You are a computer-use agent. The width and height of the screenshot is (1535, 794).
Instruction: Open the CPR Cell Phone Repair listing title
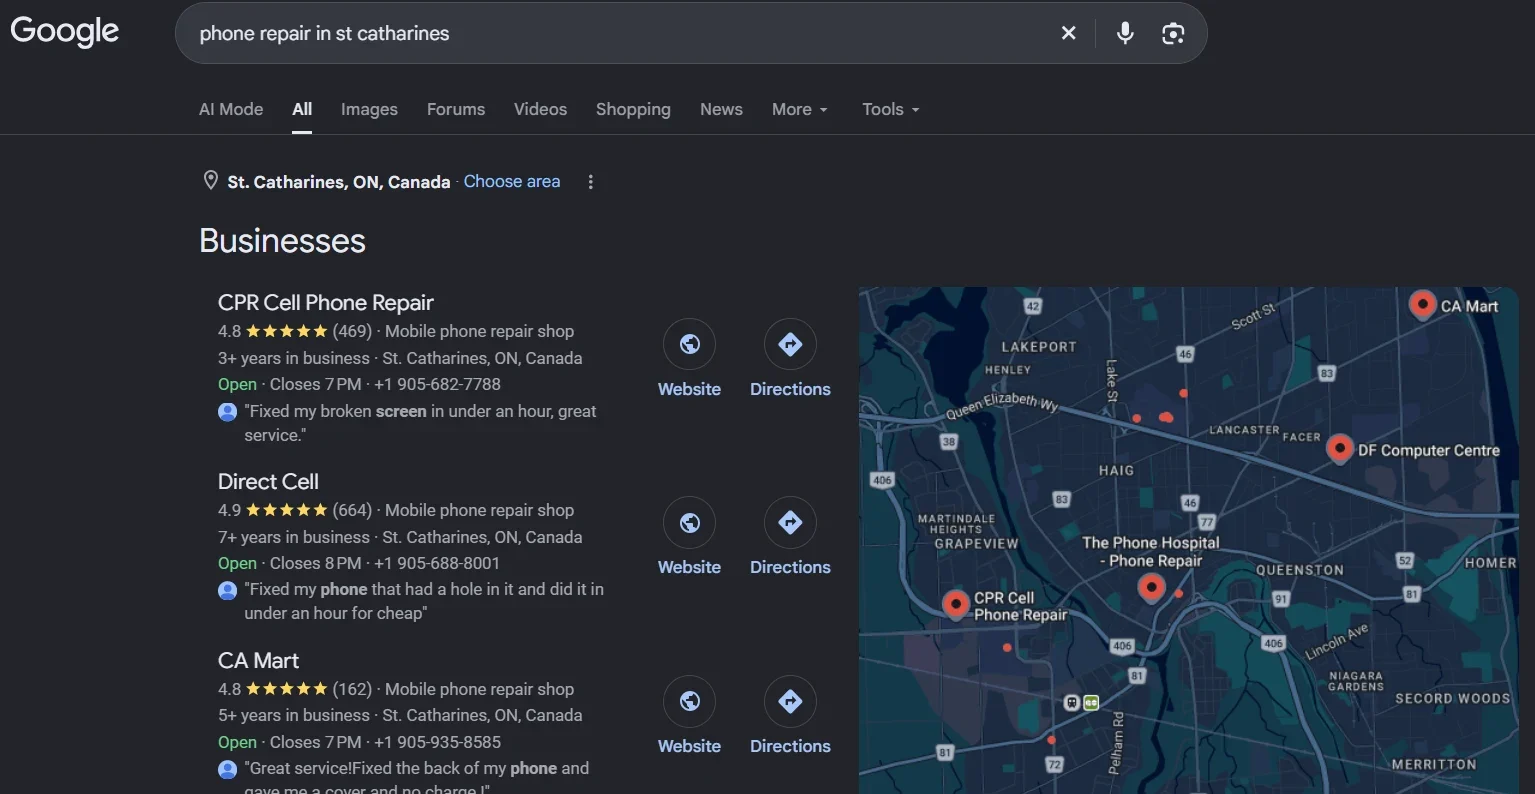point(326,302)
